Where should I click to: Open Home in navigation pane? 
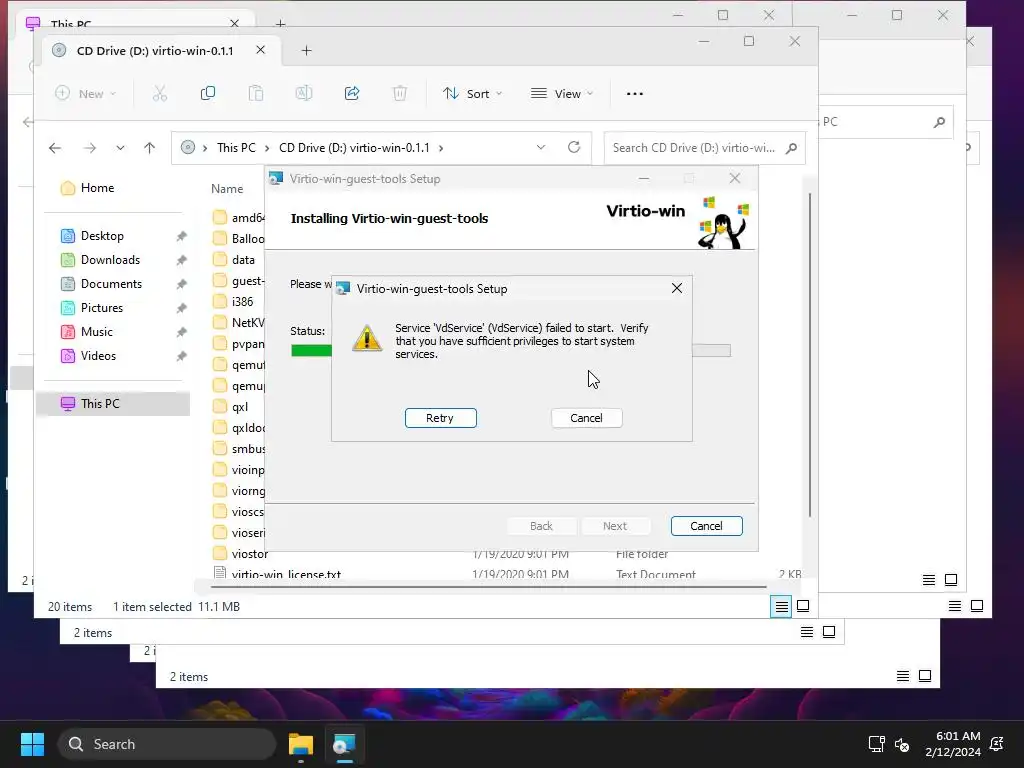pos(97,188)
